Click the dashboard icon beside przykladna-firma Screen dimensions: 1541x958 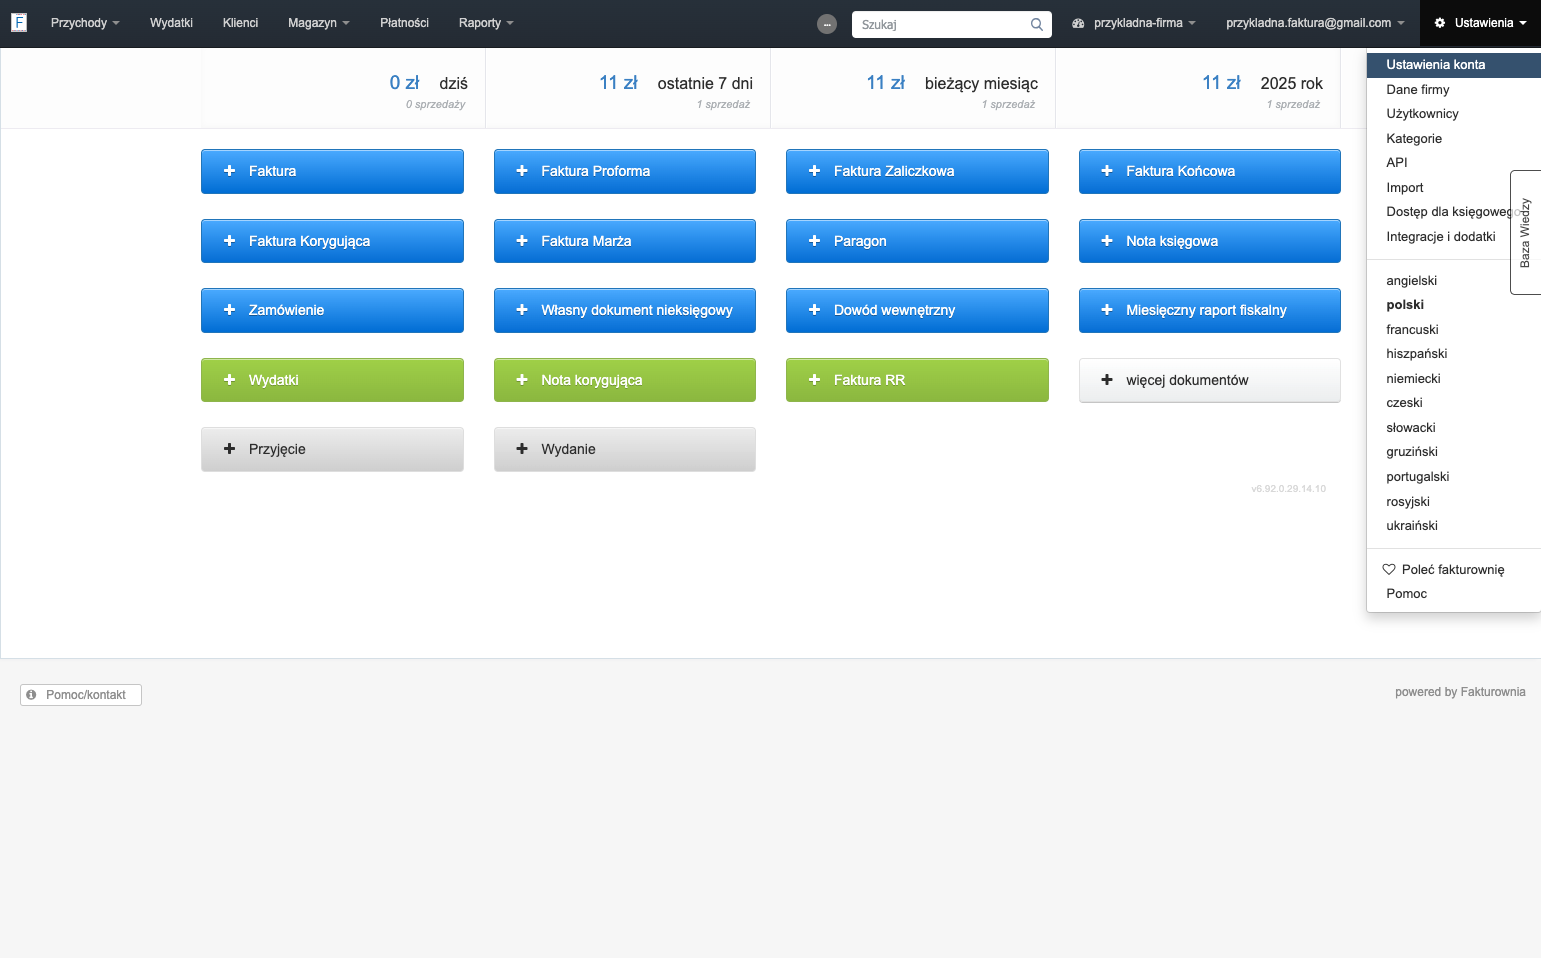pyautogui.click(x=1078, y=23)
